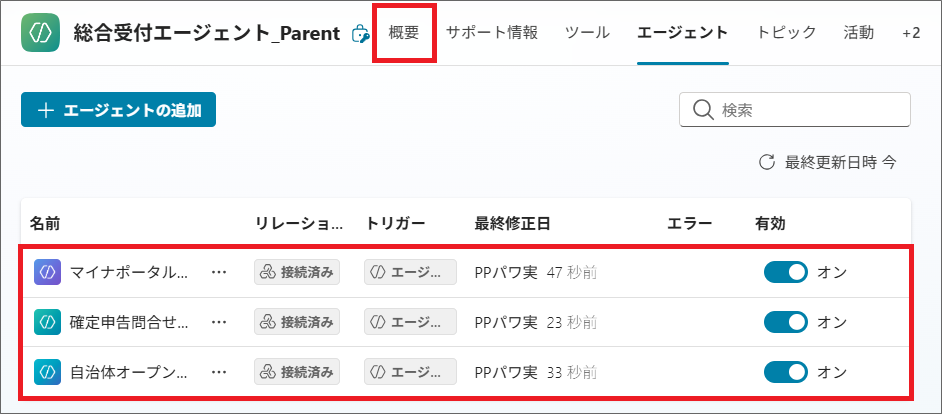
Task: Open more options for マイナポータル agent
Action: (x=219, y=272)
